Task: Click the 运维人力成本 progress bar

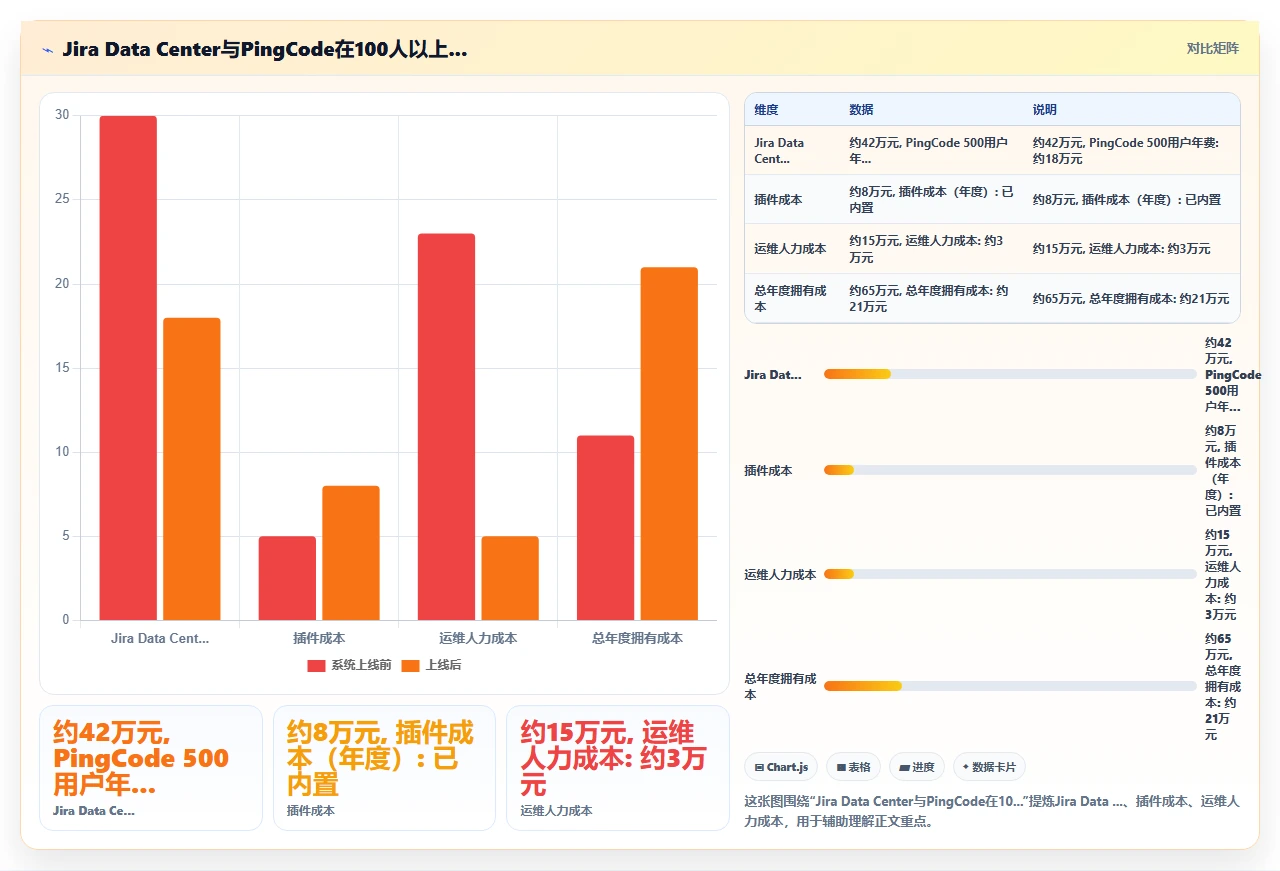Action: click(x=1010, y=574)
